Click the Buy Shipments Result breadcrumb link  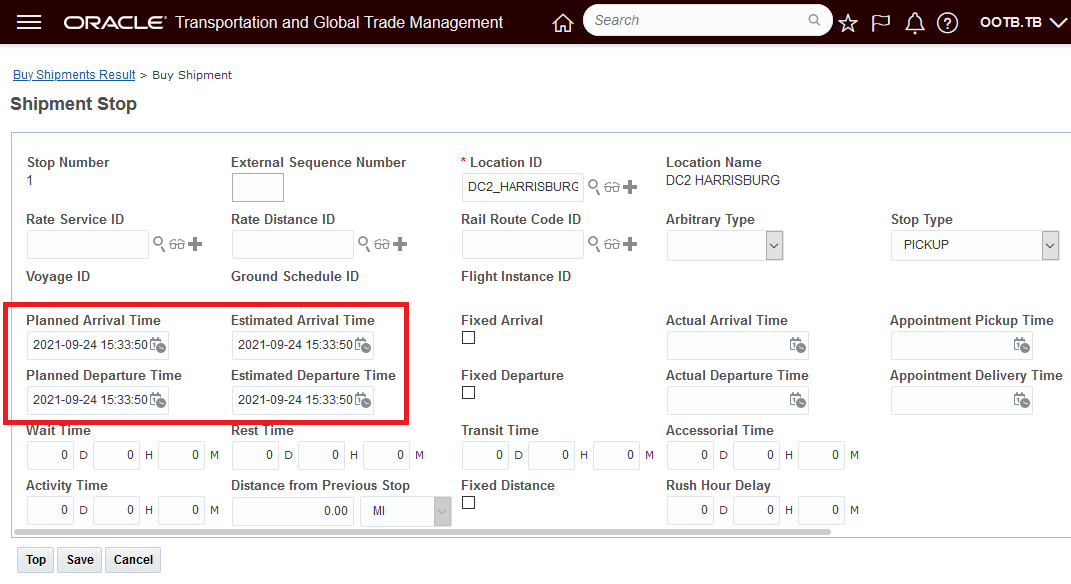74,75
